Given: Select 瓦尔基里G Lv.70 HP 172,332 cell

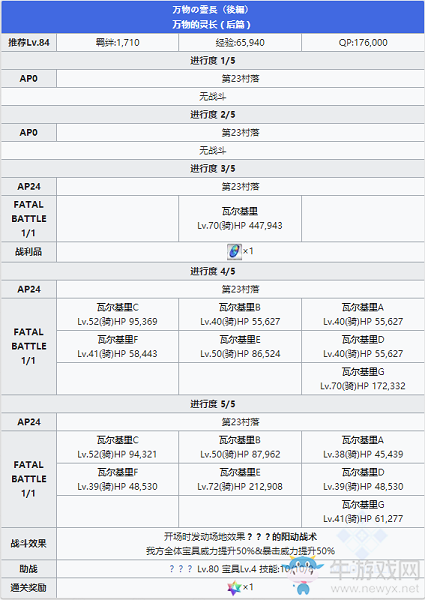Looking at the screenshot, I should tap(363, 379).
